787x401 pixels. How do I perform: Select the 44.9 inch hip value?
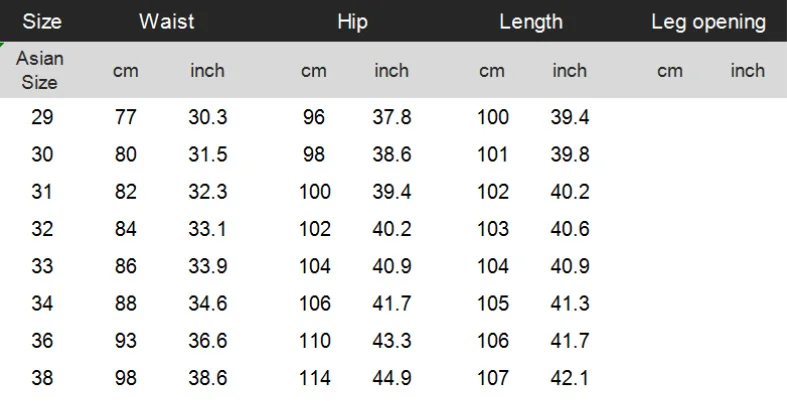pyautogui.click(x=392, y=380)
